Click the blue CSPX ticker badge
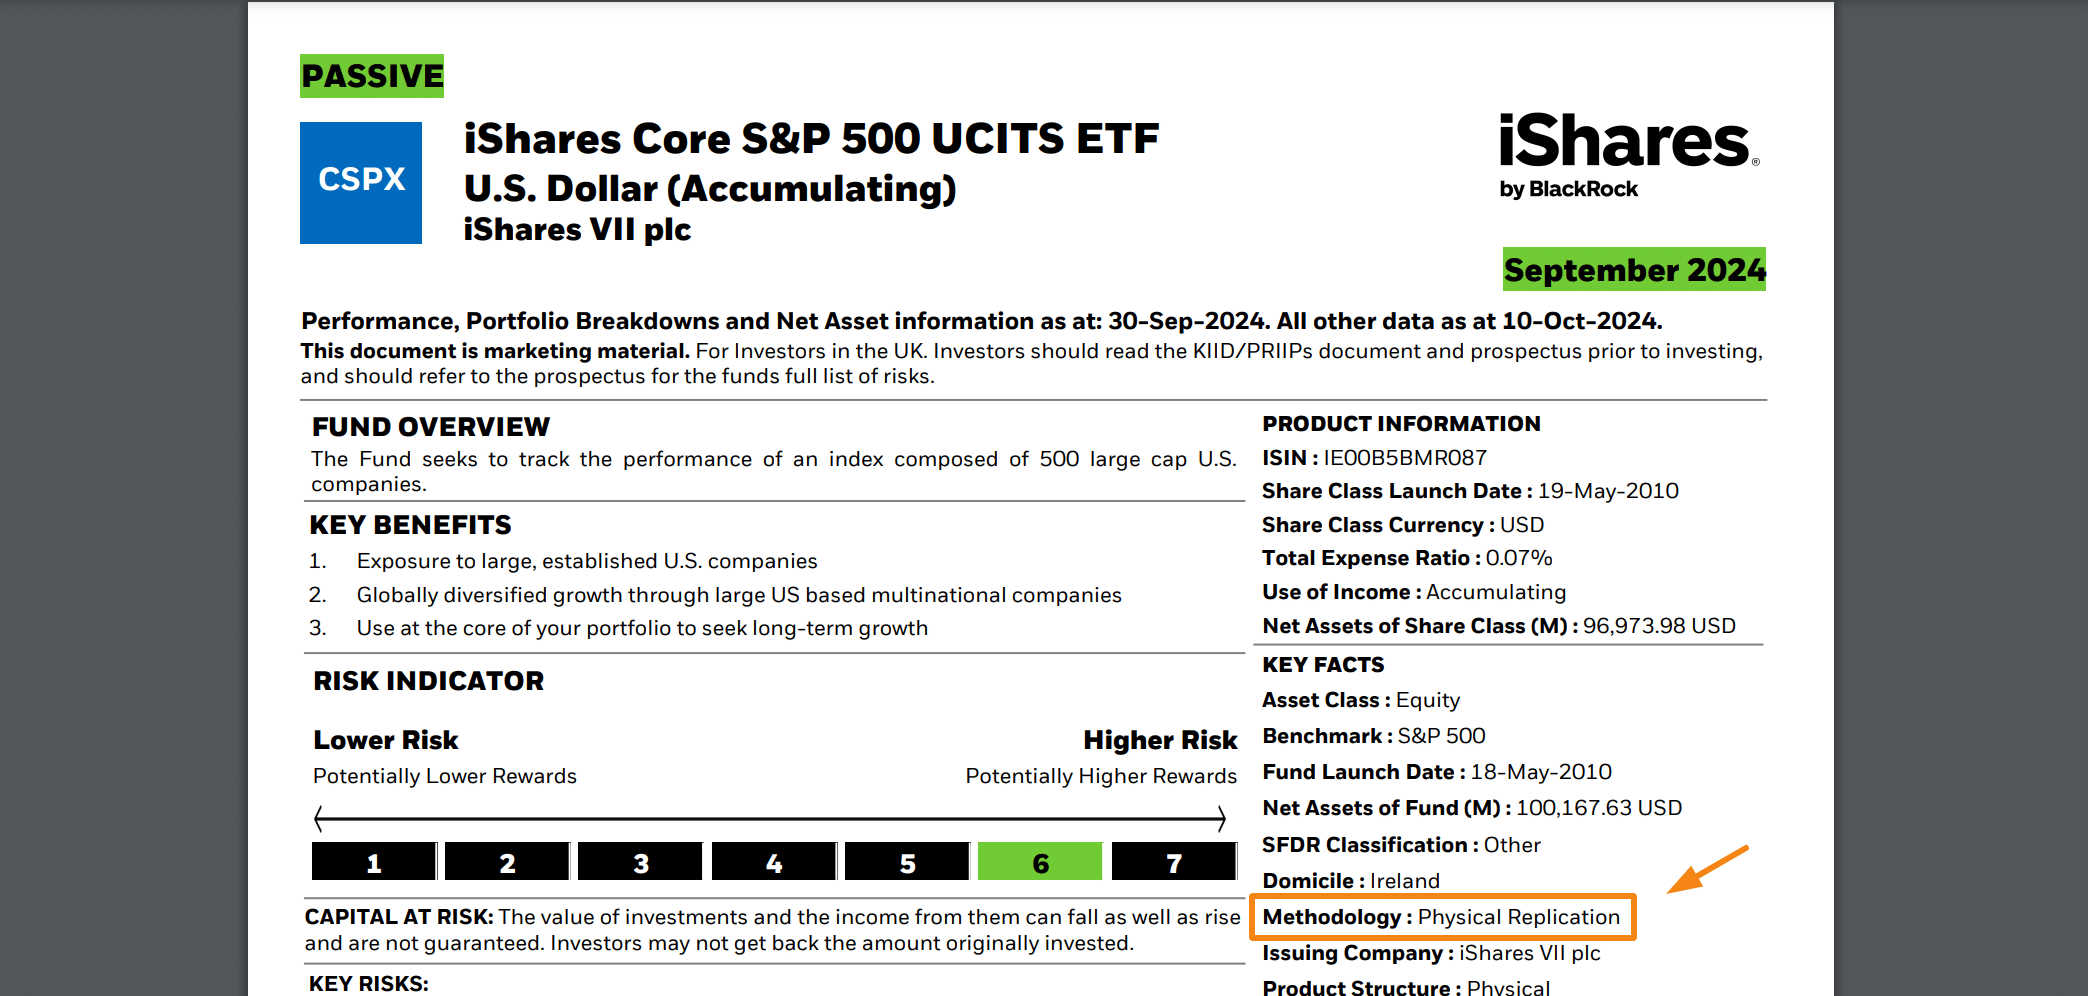Viewport: 2088px width, 996px height. (x=361, y=183)
